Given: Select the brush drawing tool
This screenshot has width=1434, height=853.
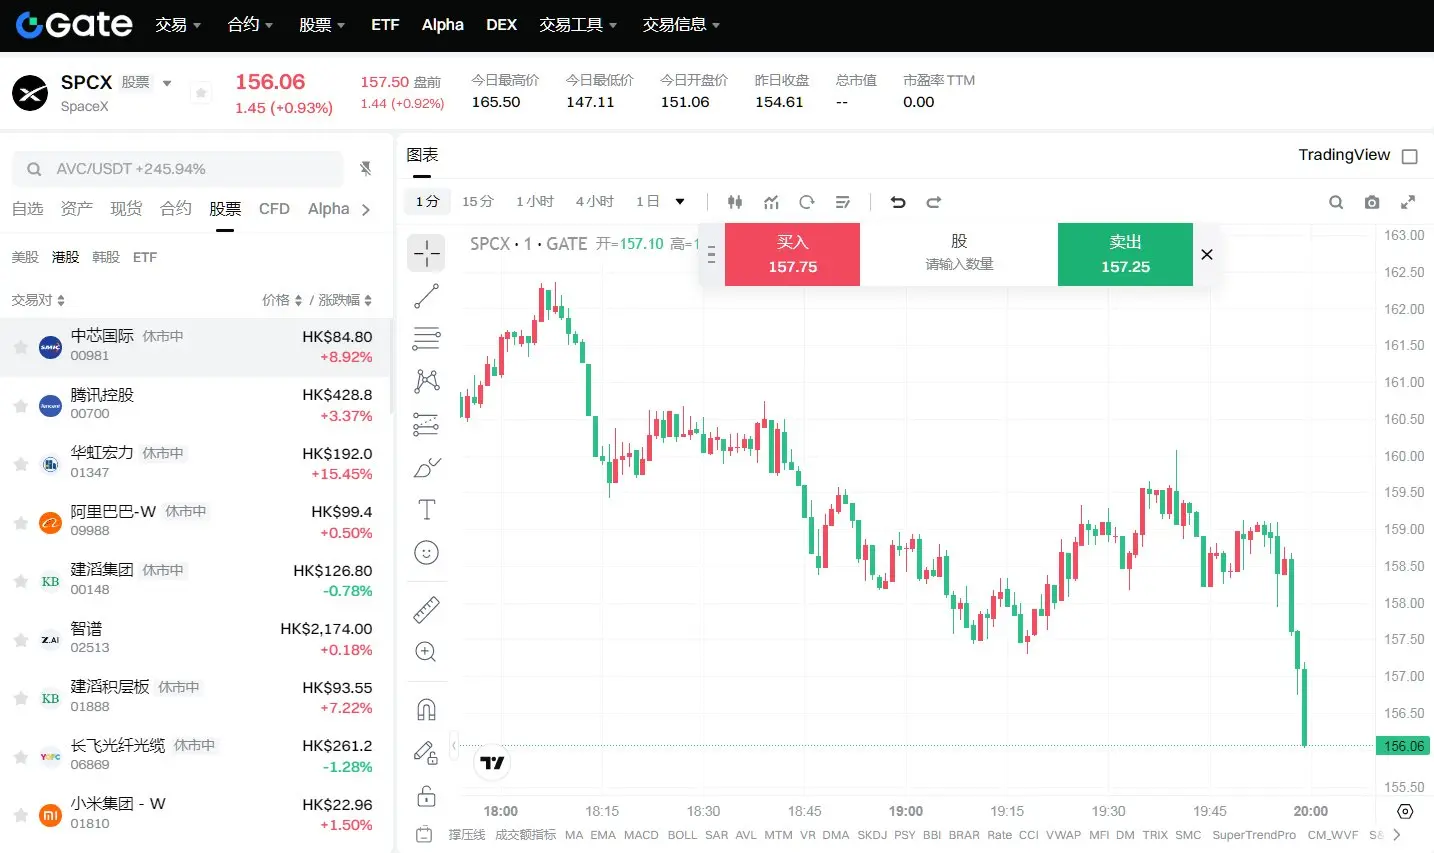Looking at the screenshot, I should pos(427,467).
